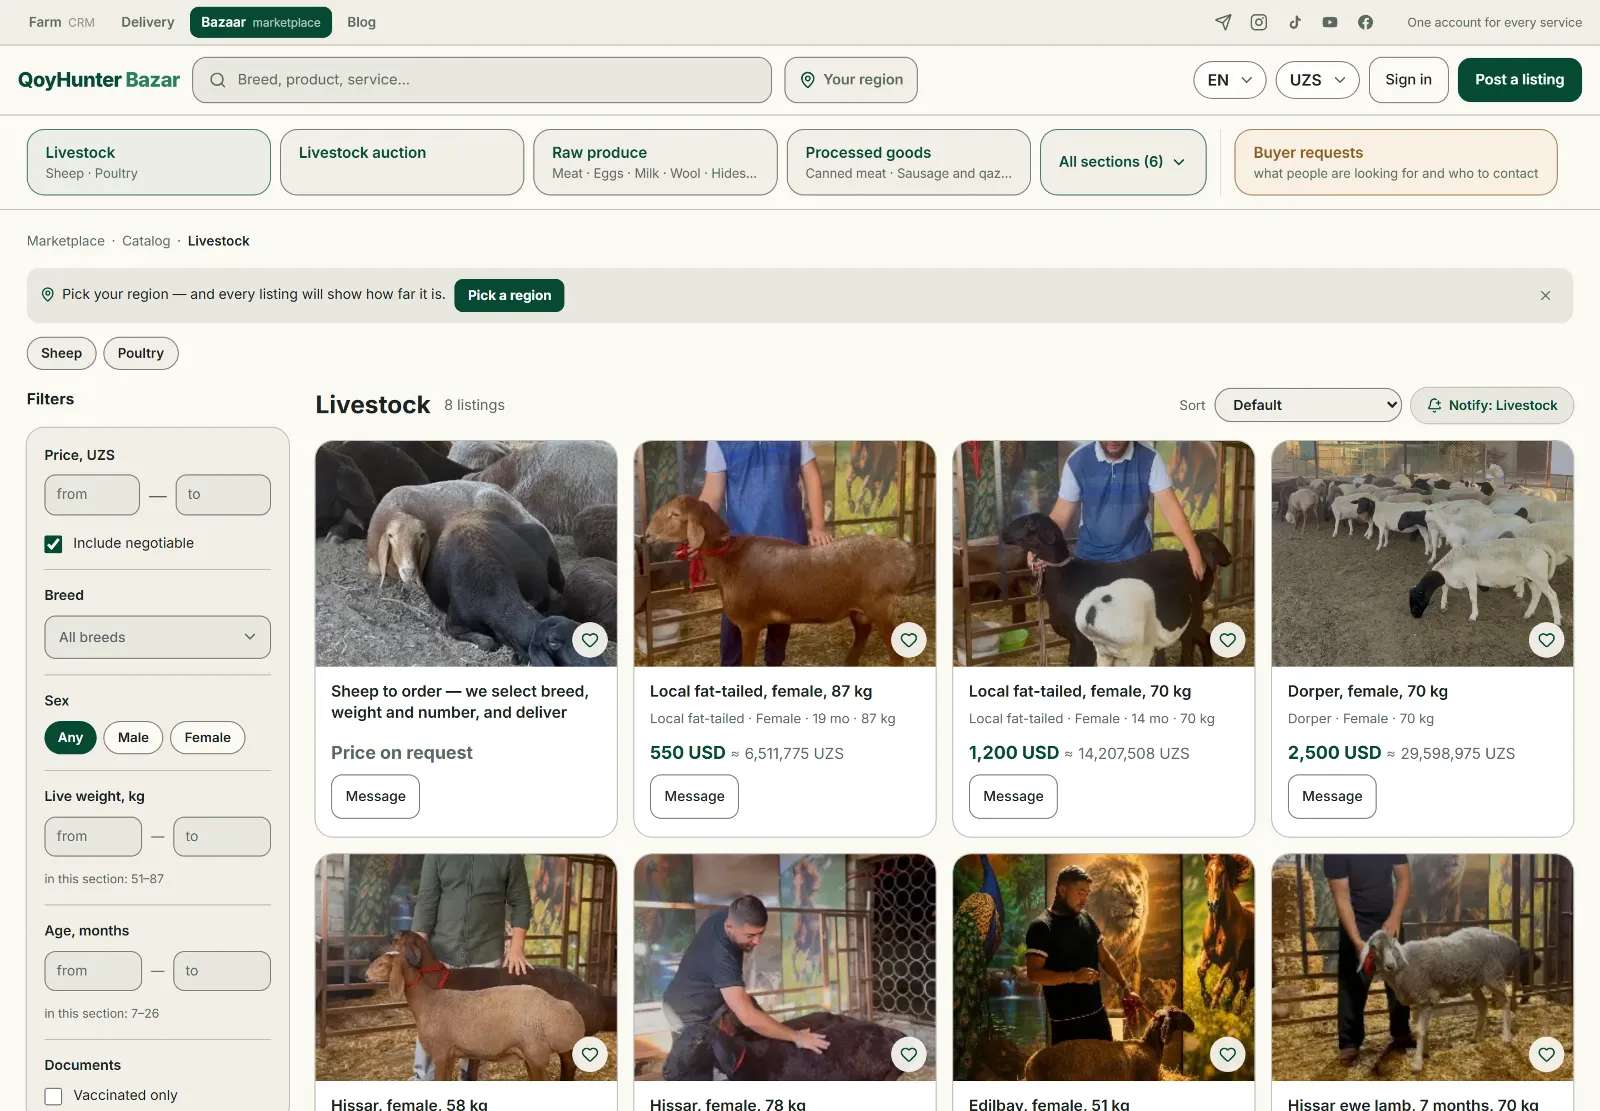The height and width of the screenshot is (1111, 1600).
Task: Open the Blog tab
Action: tap(362, 22)
